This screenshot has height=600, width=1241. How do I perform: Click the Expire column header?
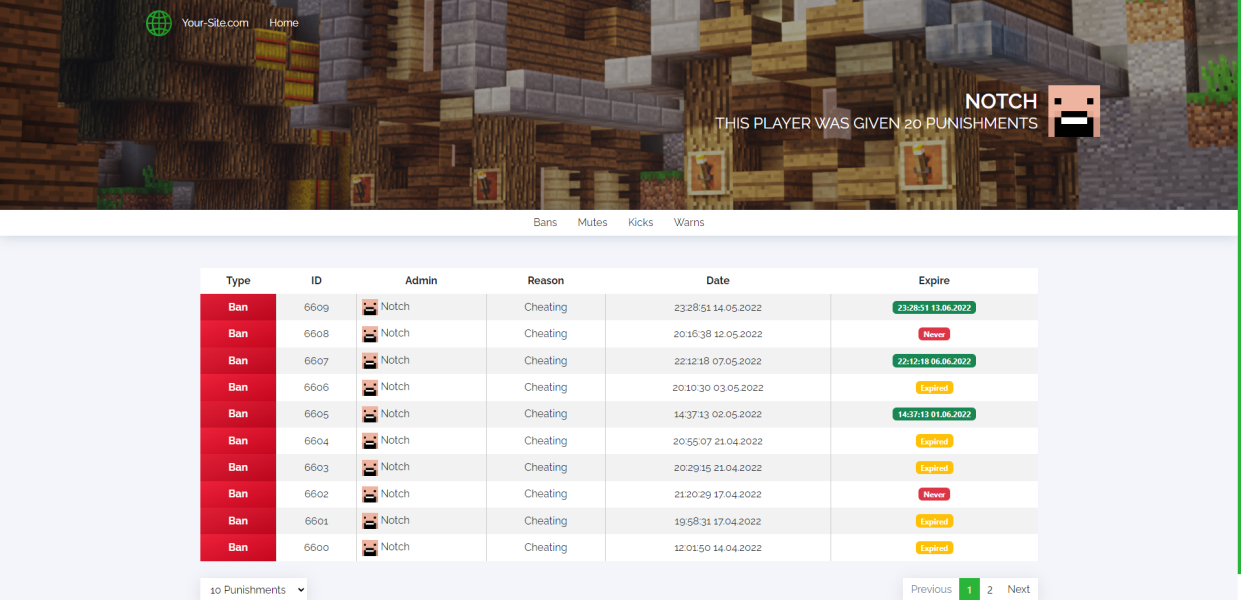(934, 281)
